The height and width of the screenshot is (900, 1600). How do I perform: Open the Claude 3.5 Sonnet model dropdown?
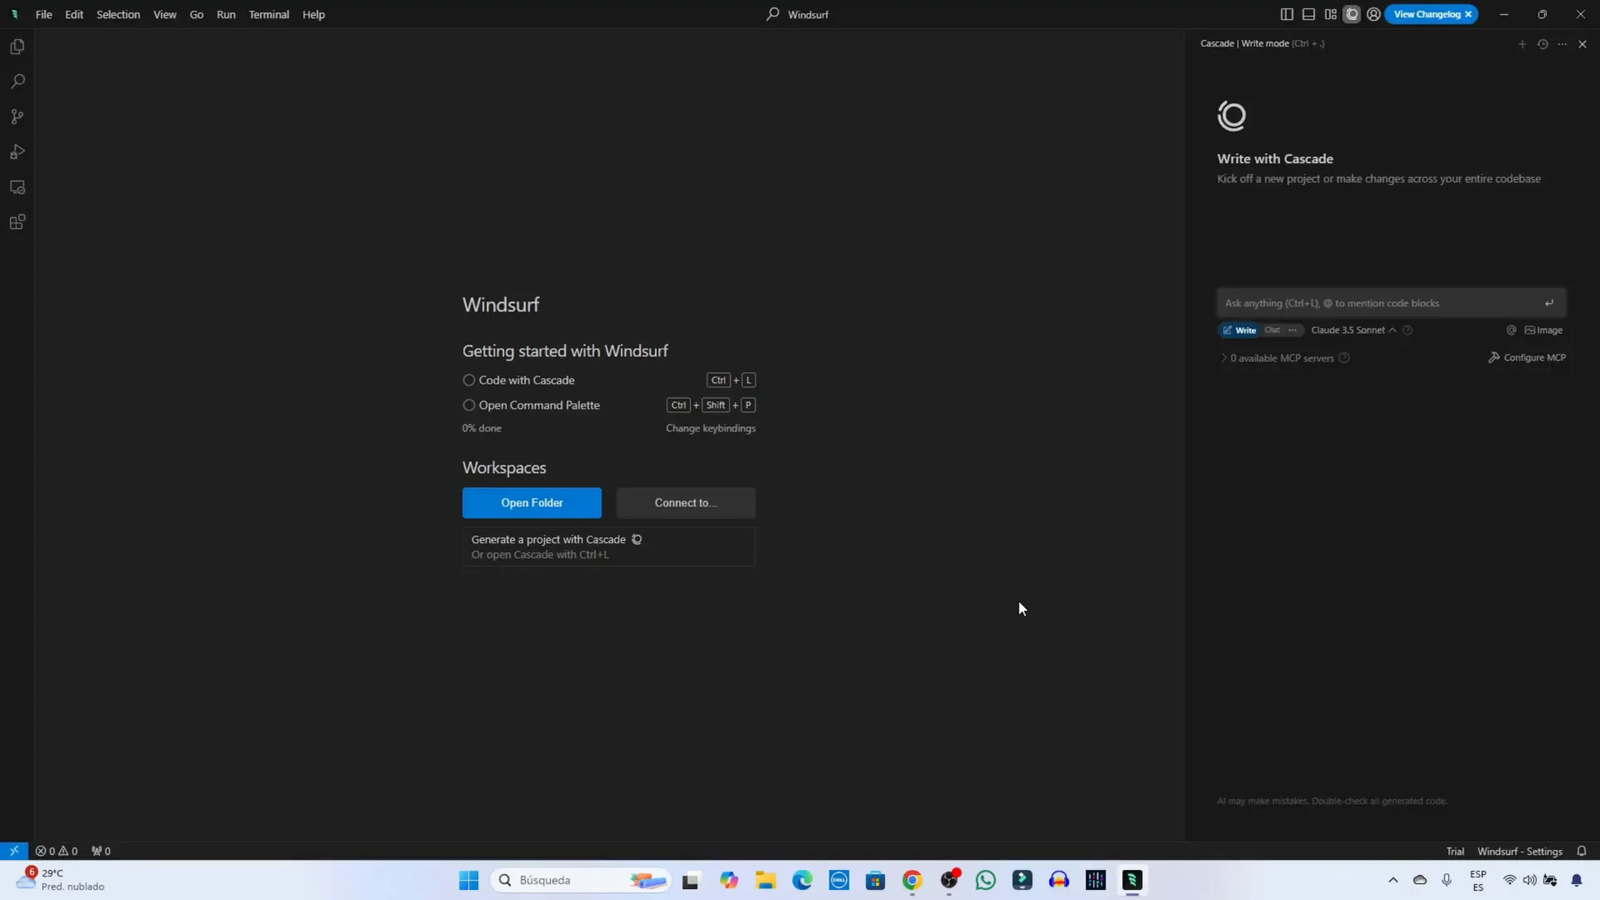1352,330
